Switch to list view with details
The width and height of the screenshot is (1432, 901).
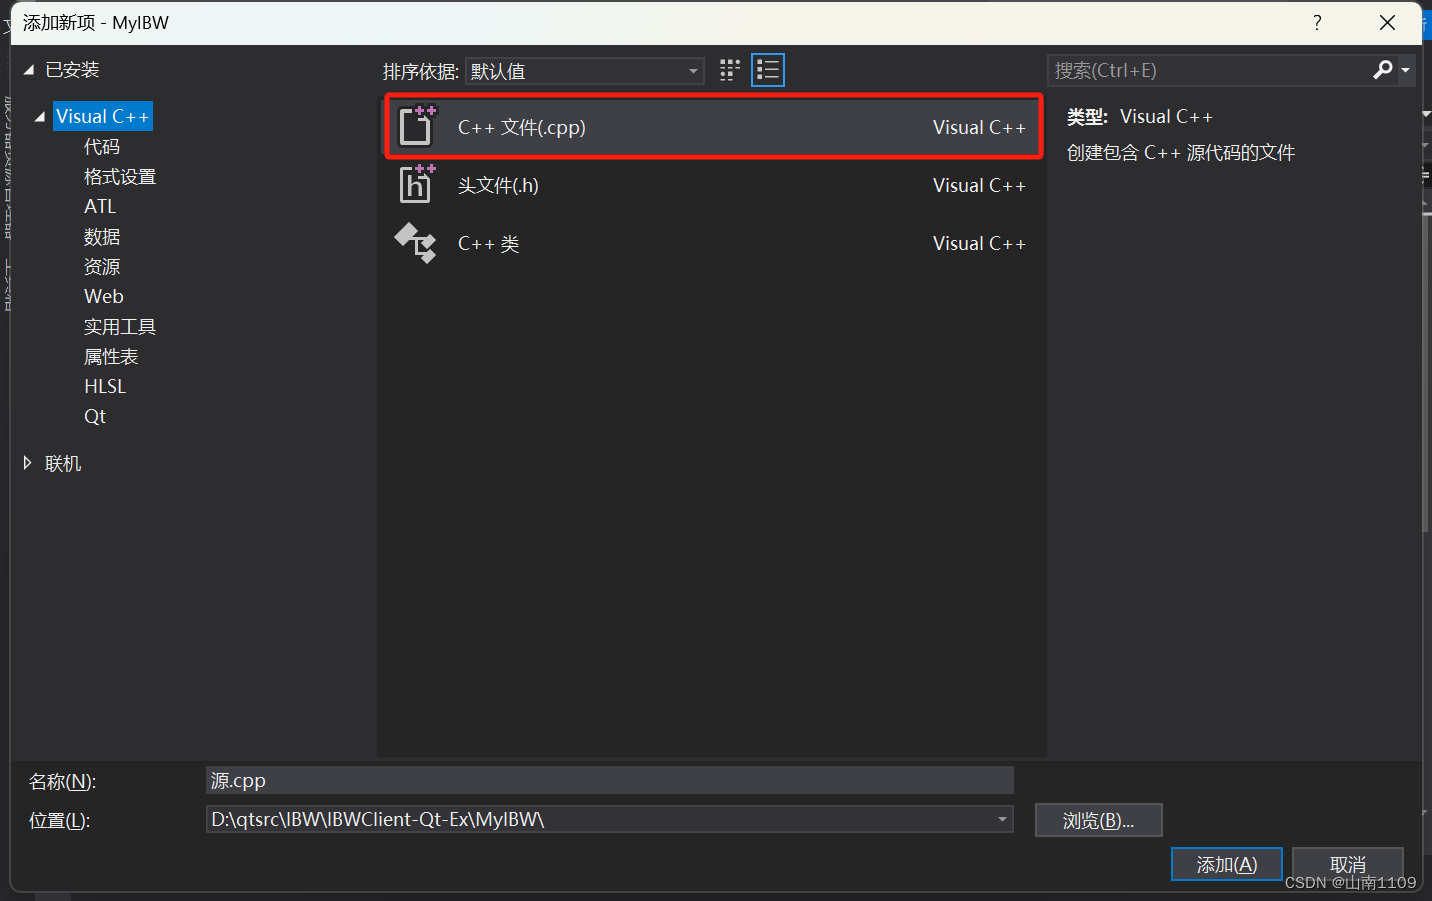pyautogui.click(x=768, y=70)
